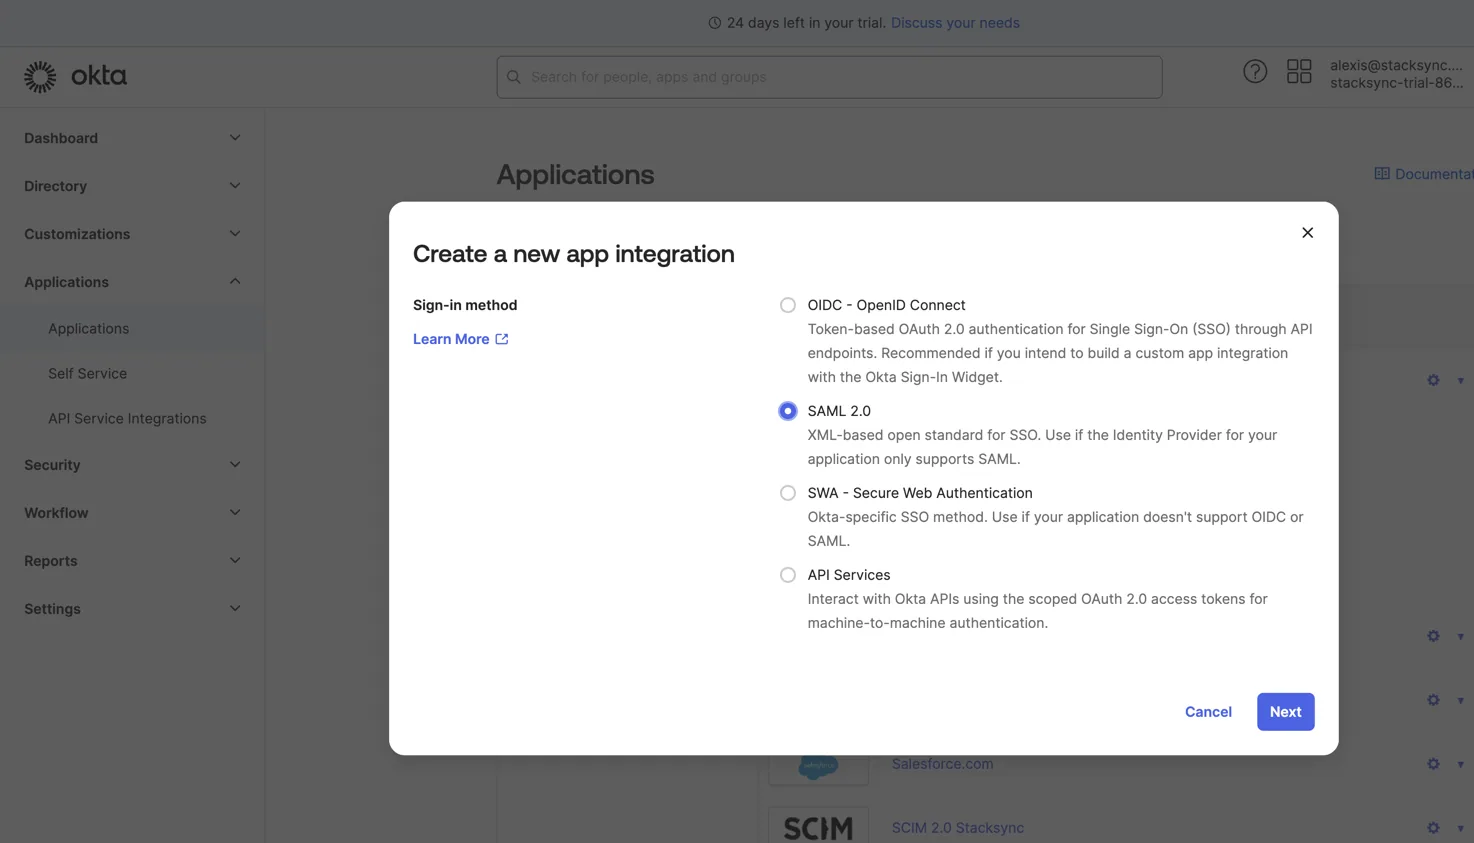Image resolution: width=1474 pixels, height=843 pixels.
Task: Expand the Security menu chevron
Action: click(x=235, y=465)
